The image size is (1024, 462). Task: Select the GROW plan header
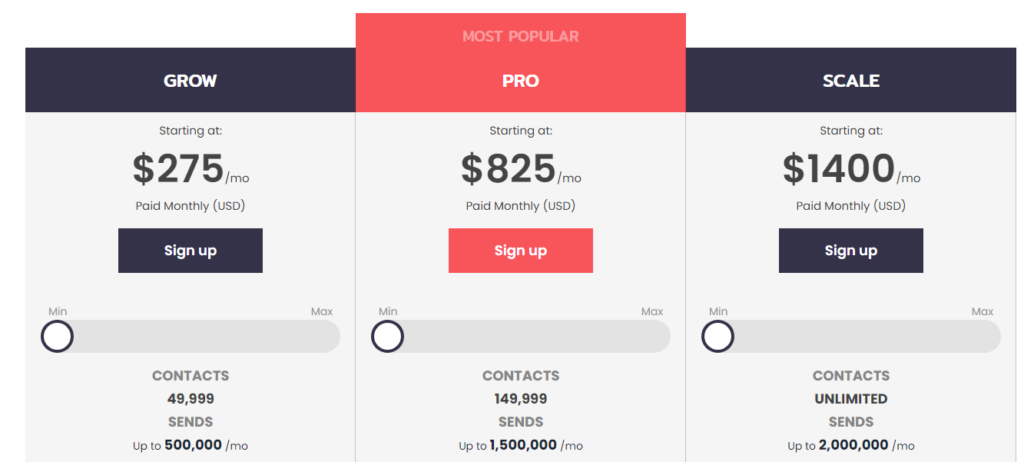(x=190, y=81)
